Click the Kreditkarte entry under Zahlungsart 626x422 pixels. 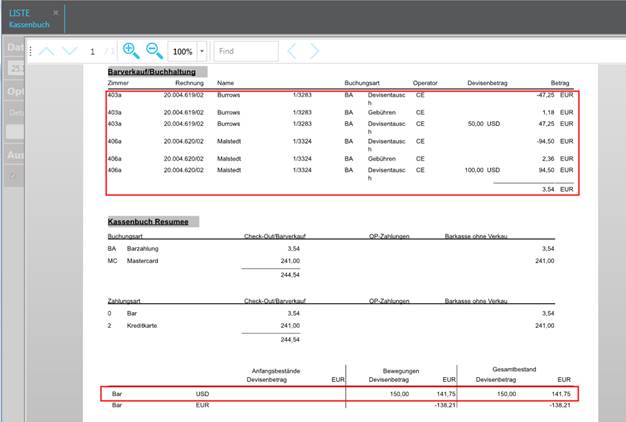[147, 325]
